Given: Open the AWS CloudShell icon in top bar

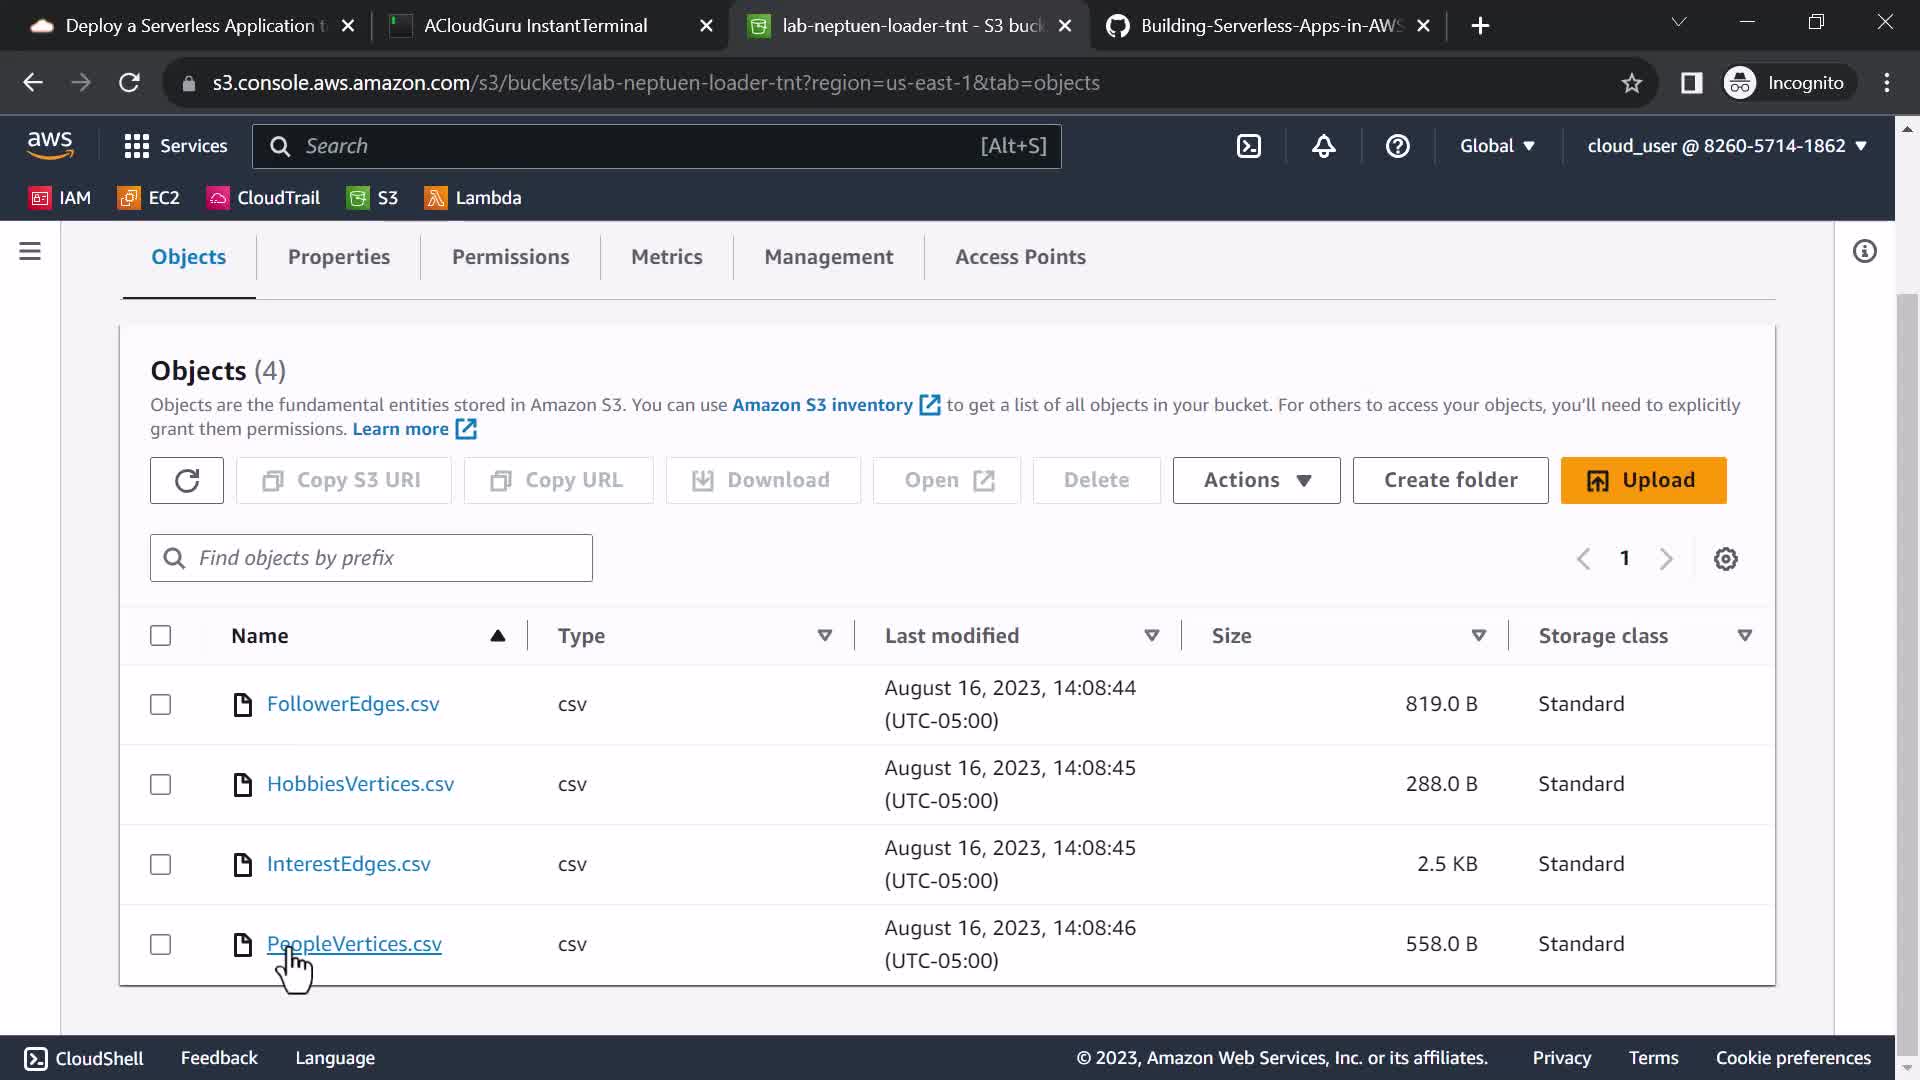Looking at the screenshot, I should point(1249,146).
